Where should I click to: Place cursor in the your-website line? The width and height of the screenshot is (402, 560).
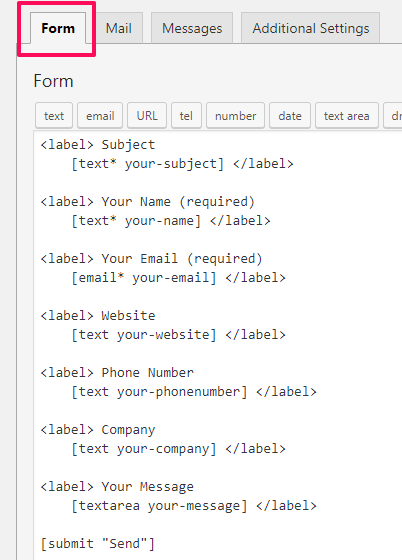[x=178, y=335]
